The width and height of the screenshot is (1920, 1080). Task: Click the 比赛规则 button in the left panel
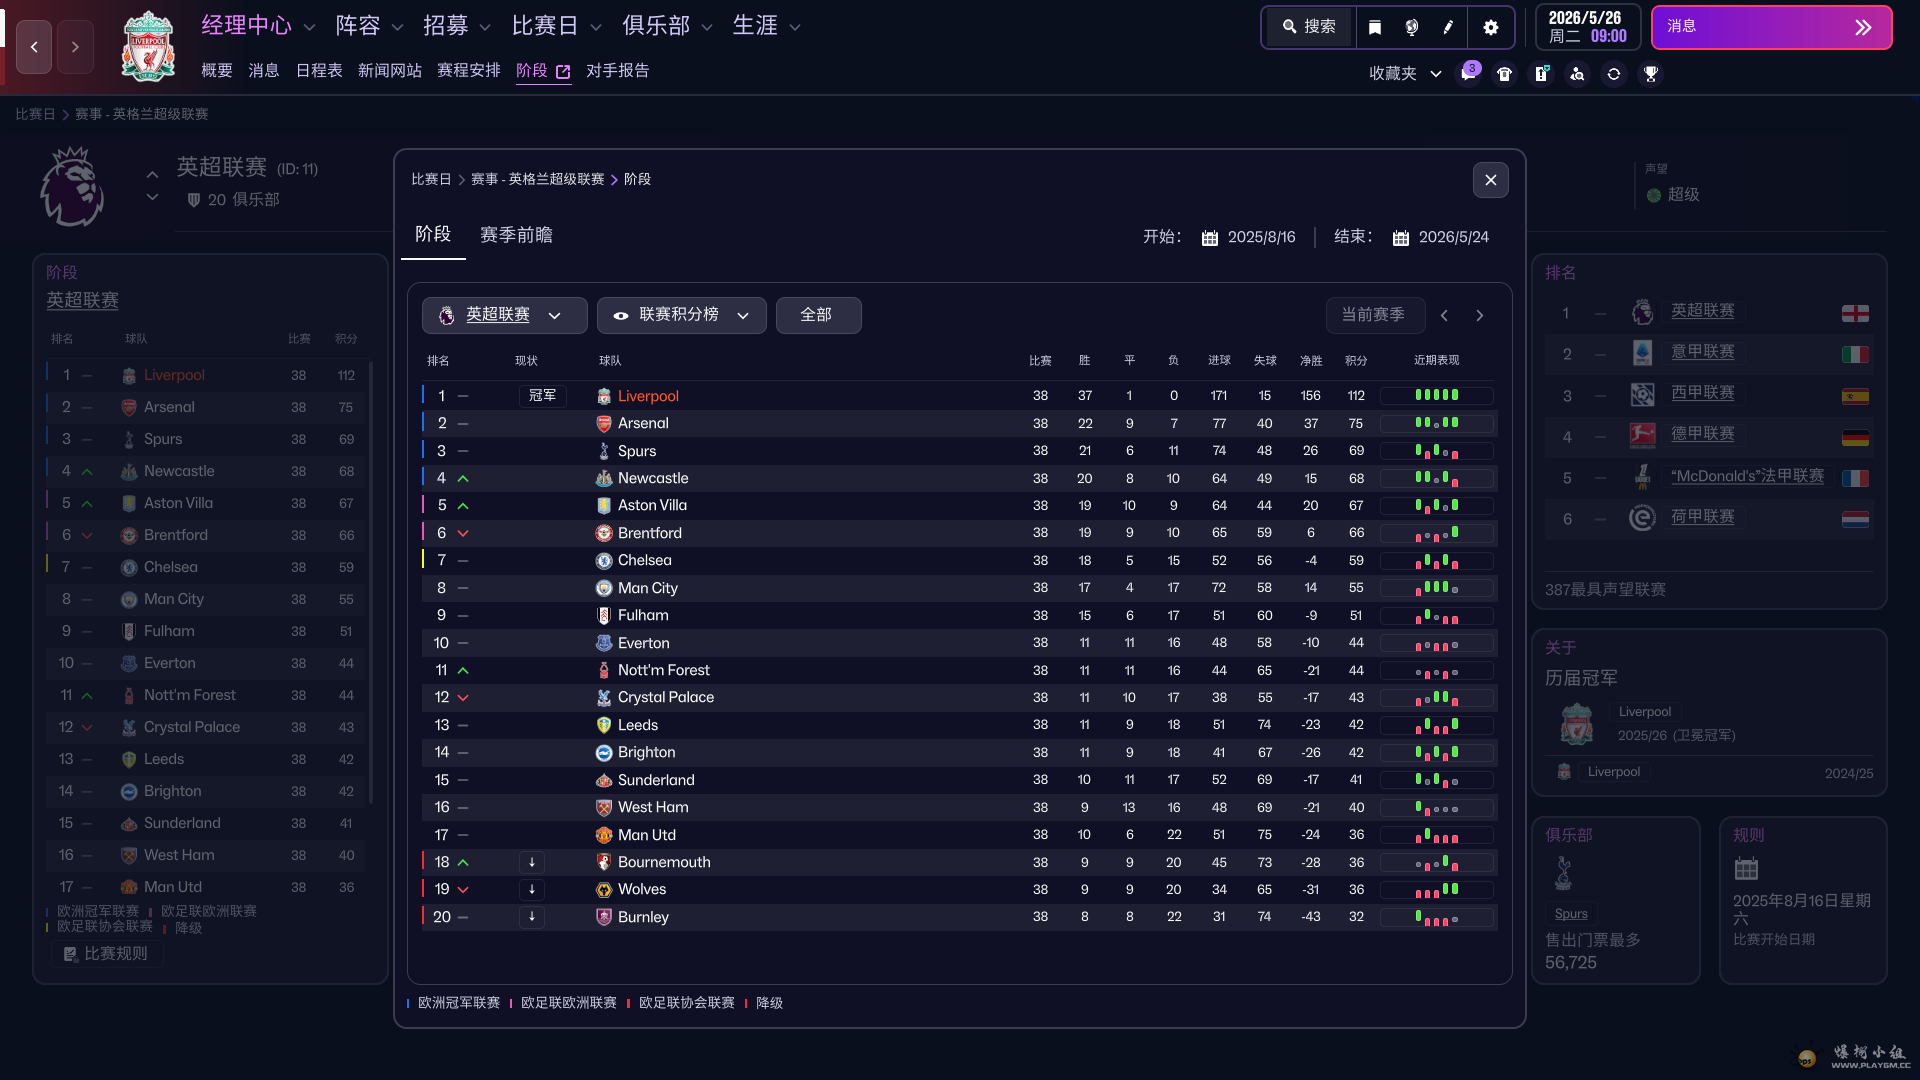click(107, 953)
